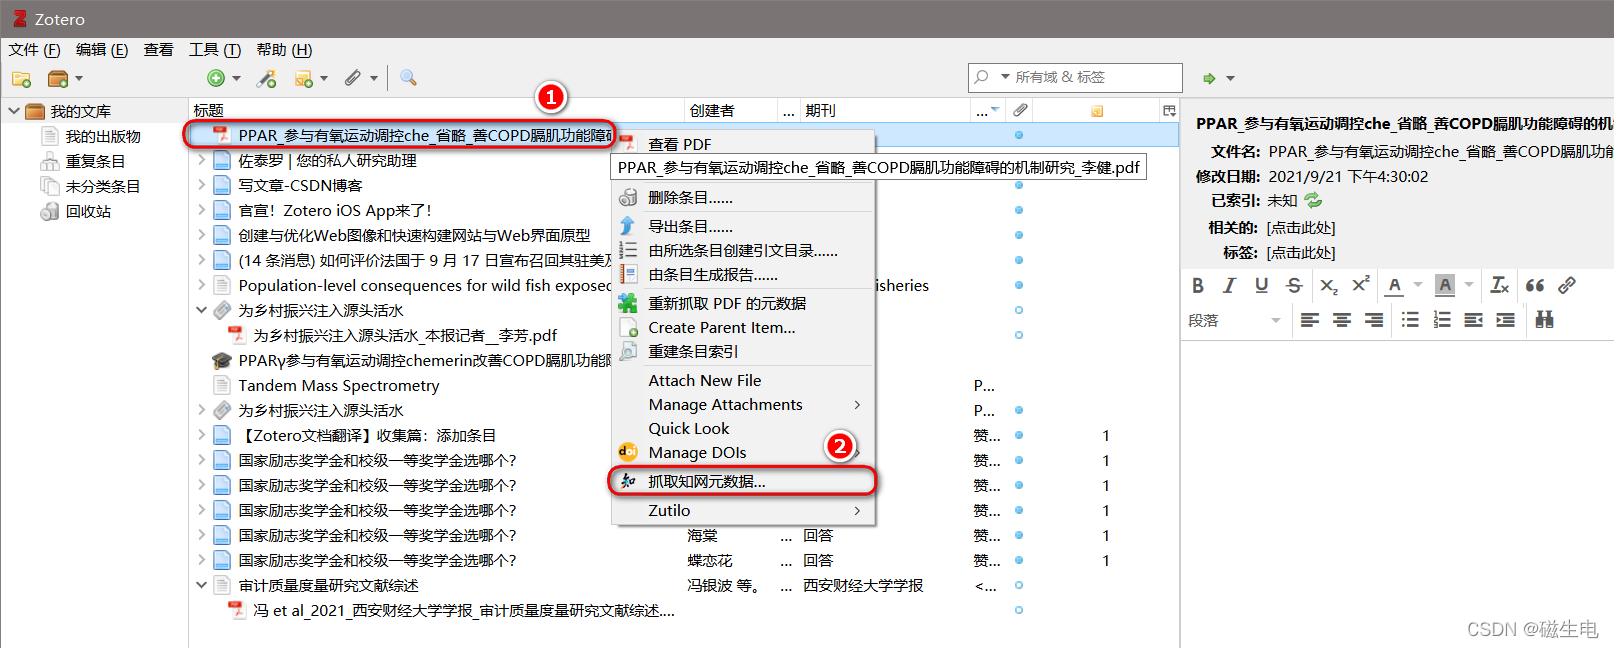Click the New Collection folder icon
1614x648 pixels.
point(21,78)
